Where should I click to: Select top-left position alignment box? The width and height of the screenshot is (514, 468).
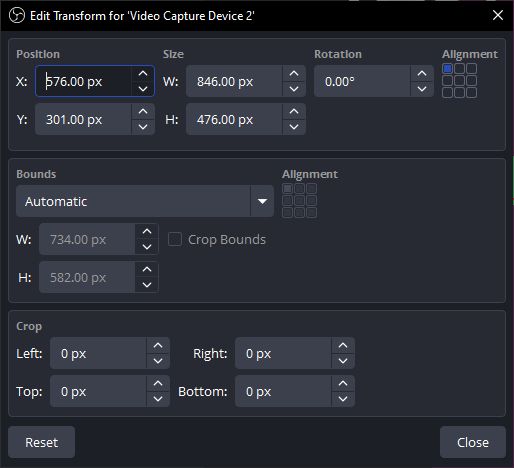tap(447, 69)
